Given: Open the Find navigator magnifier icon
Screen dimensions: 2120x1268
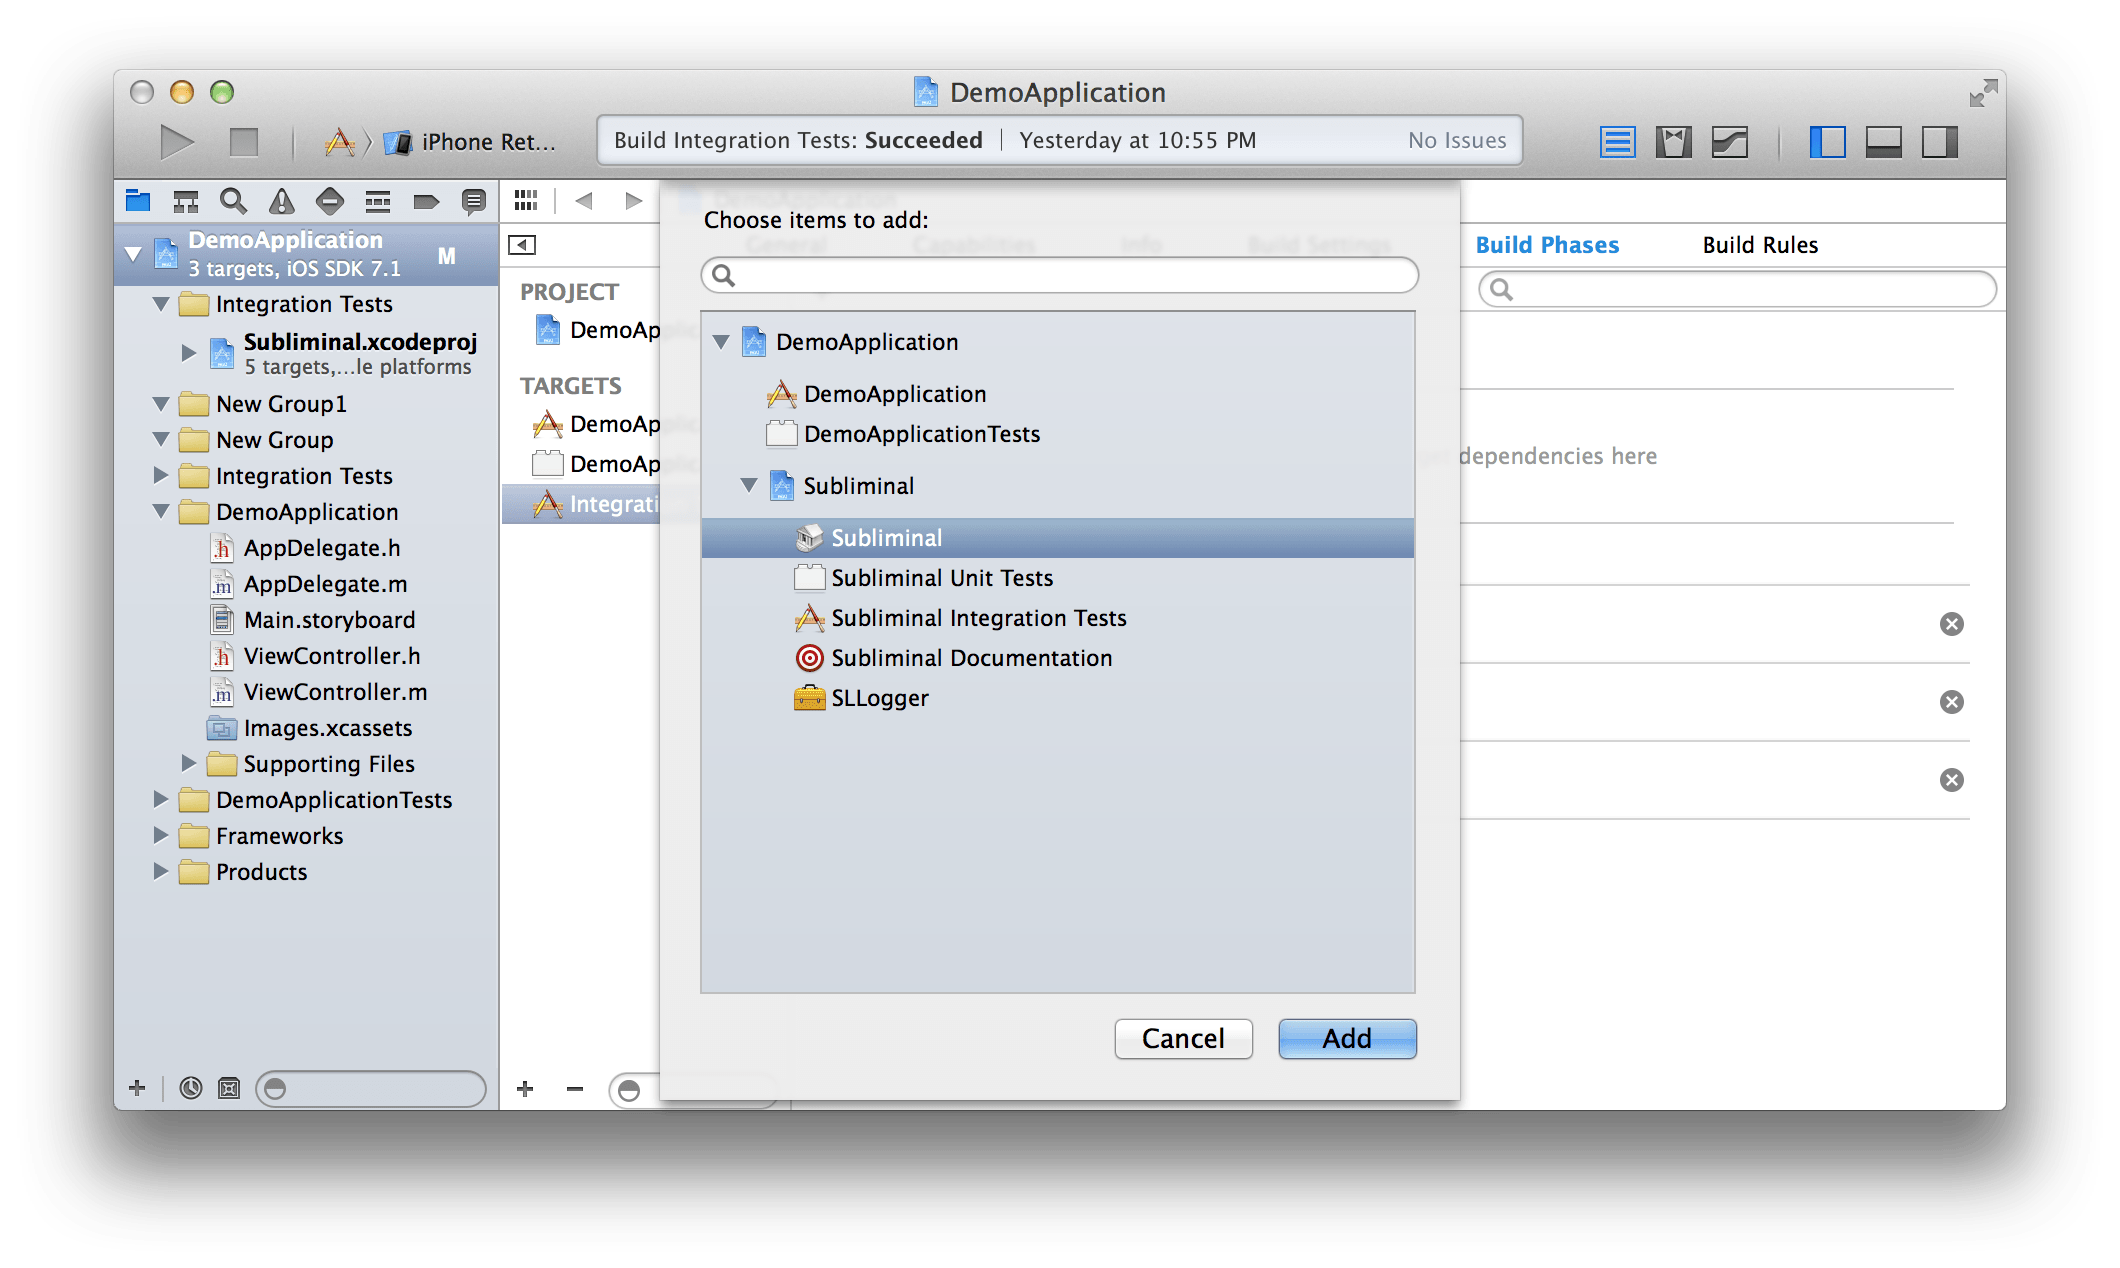Looking at the screenshot, I should 233,201.
